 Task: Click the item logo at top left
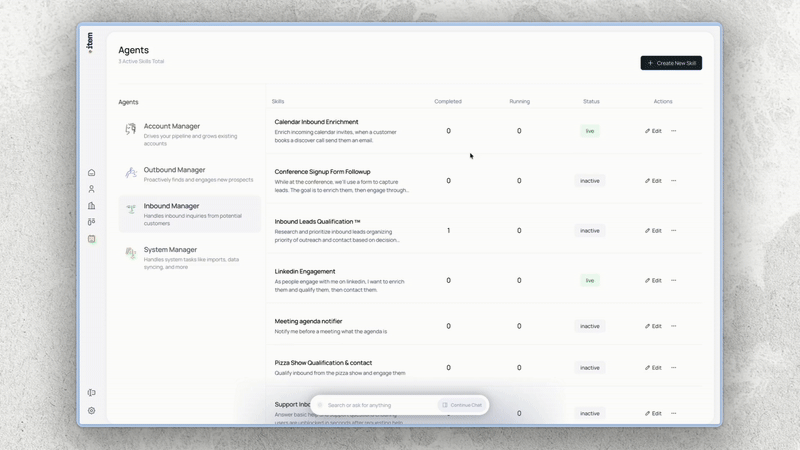pyautogui.click(x=90, y=42)
